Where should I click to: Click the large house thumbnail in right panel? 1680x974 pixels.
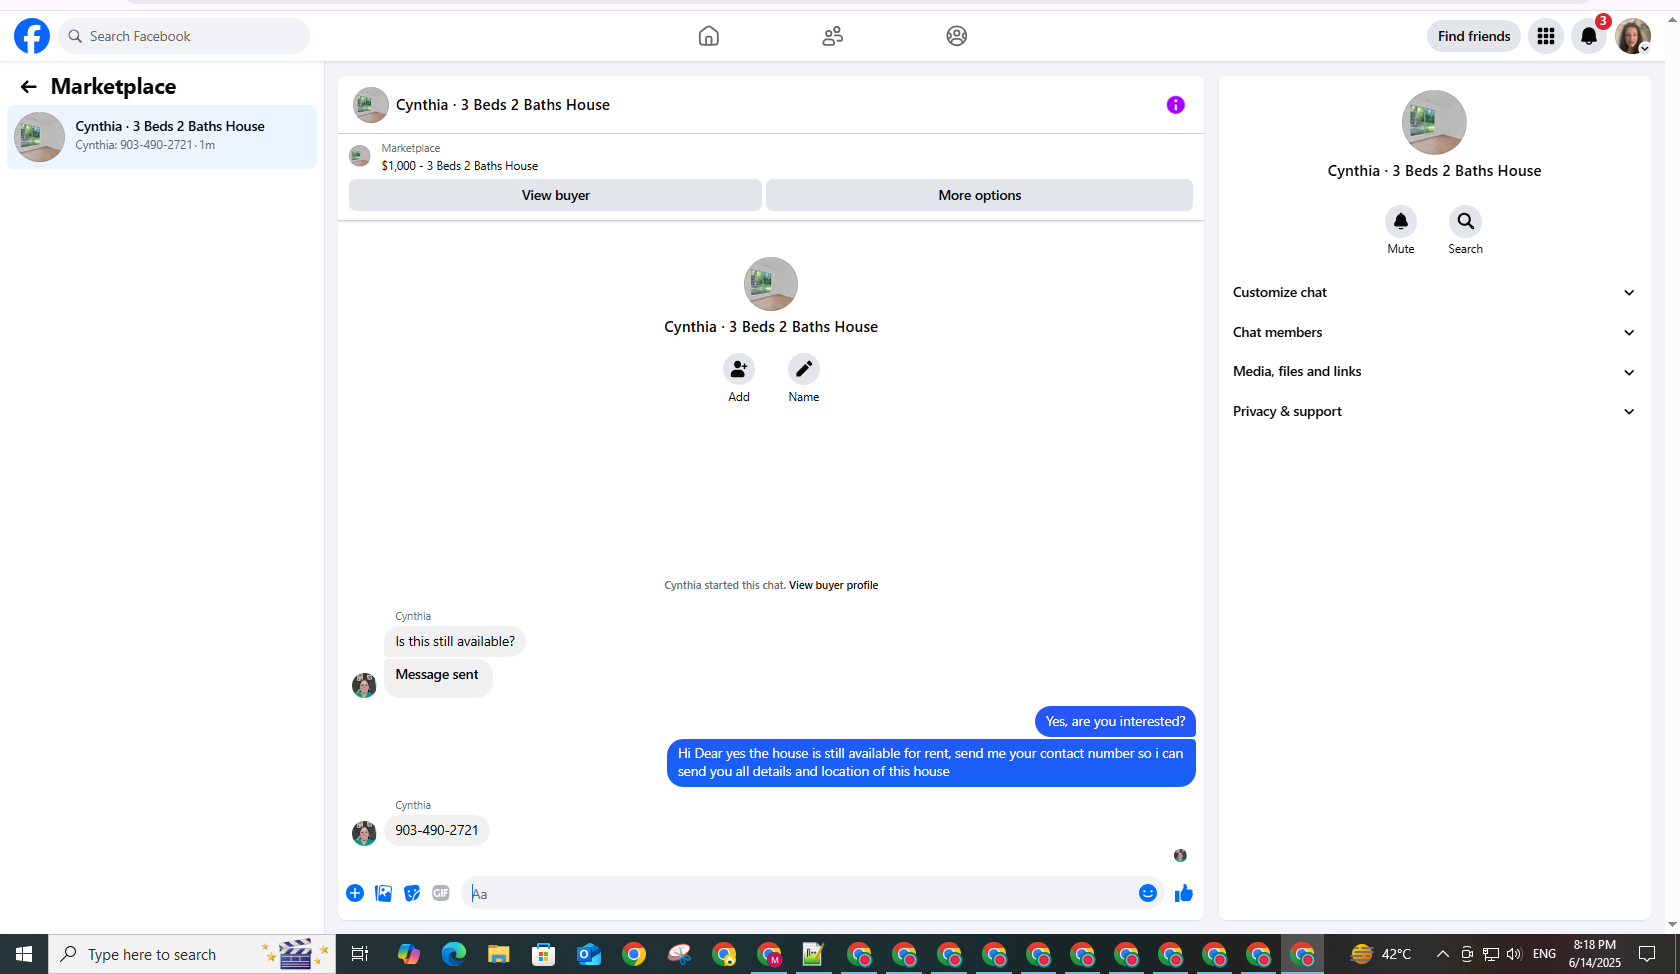(x=1434, y=123)
